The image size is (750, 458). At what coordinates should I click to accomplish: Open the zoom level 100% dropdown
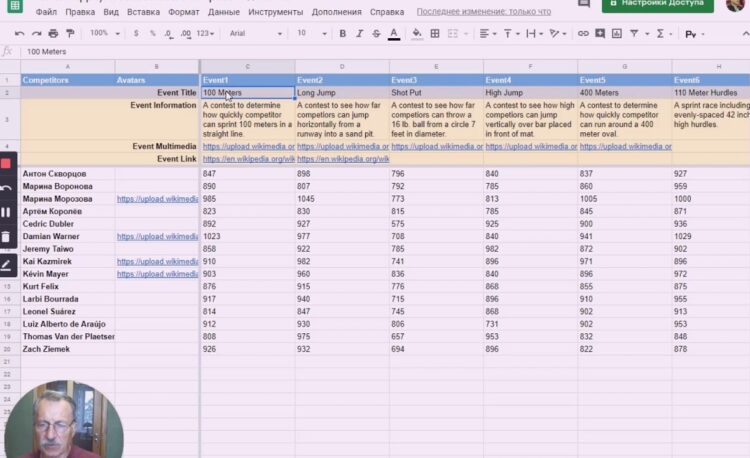click(x=102, y=33)
